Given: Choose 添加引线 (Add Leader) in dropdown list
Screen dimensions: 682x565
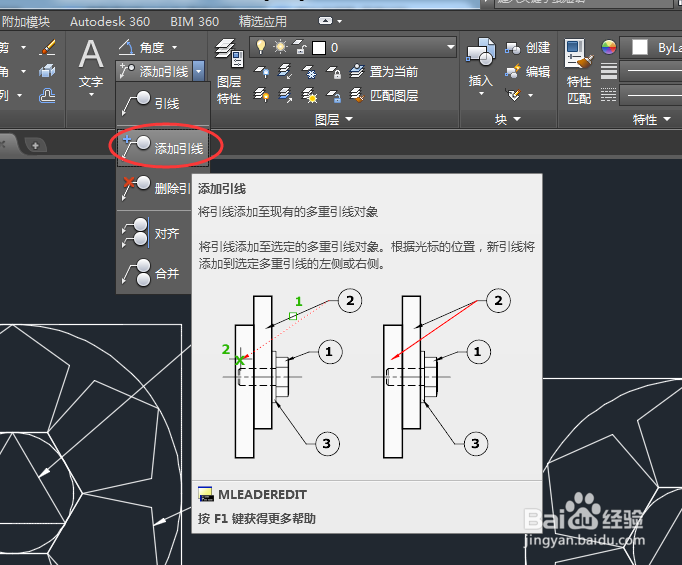Looking at the screenshot, I should pos(163,147).
